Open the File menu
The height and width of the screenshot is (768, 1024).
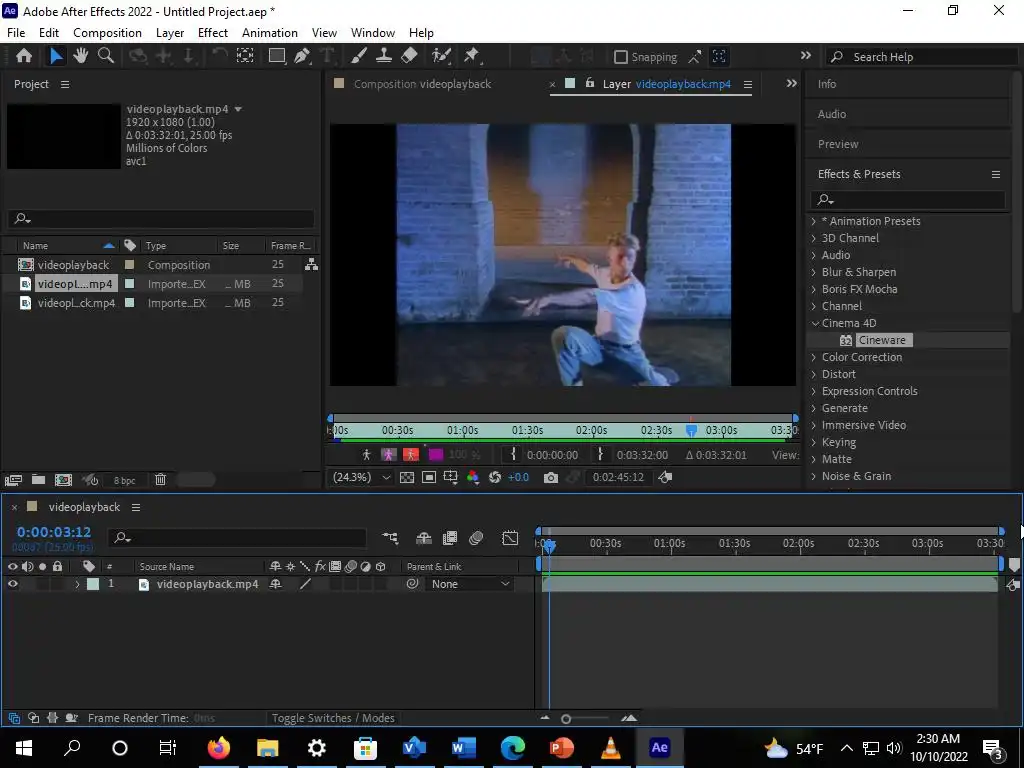pos(16,33)
